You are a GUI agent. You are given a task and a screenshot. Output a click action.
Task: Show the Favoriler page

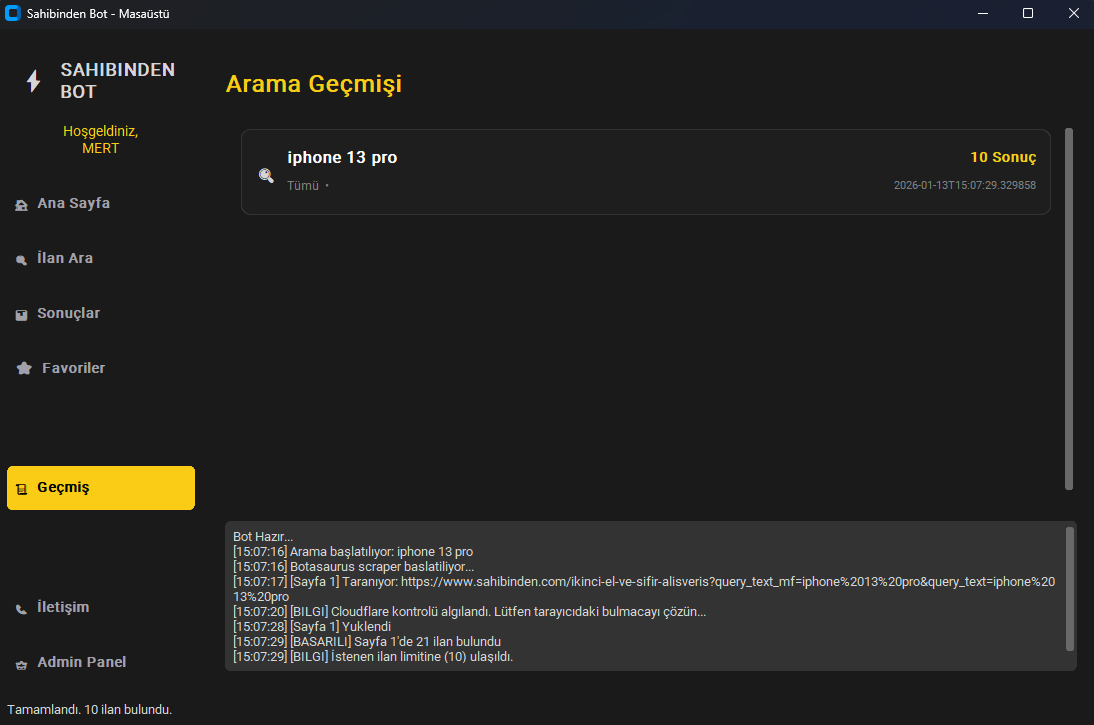tap(100, 368)
